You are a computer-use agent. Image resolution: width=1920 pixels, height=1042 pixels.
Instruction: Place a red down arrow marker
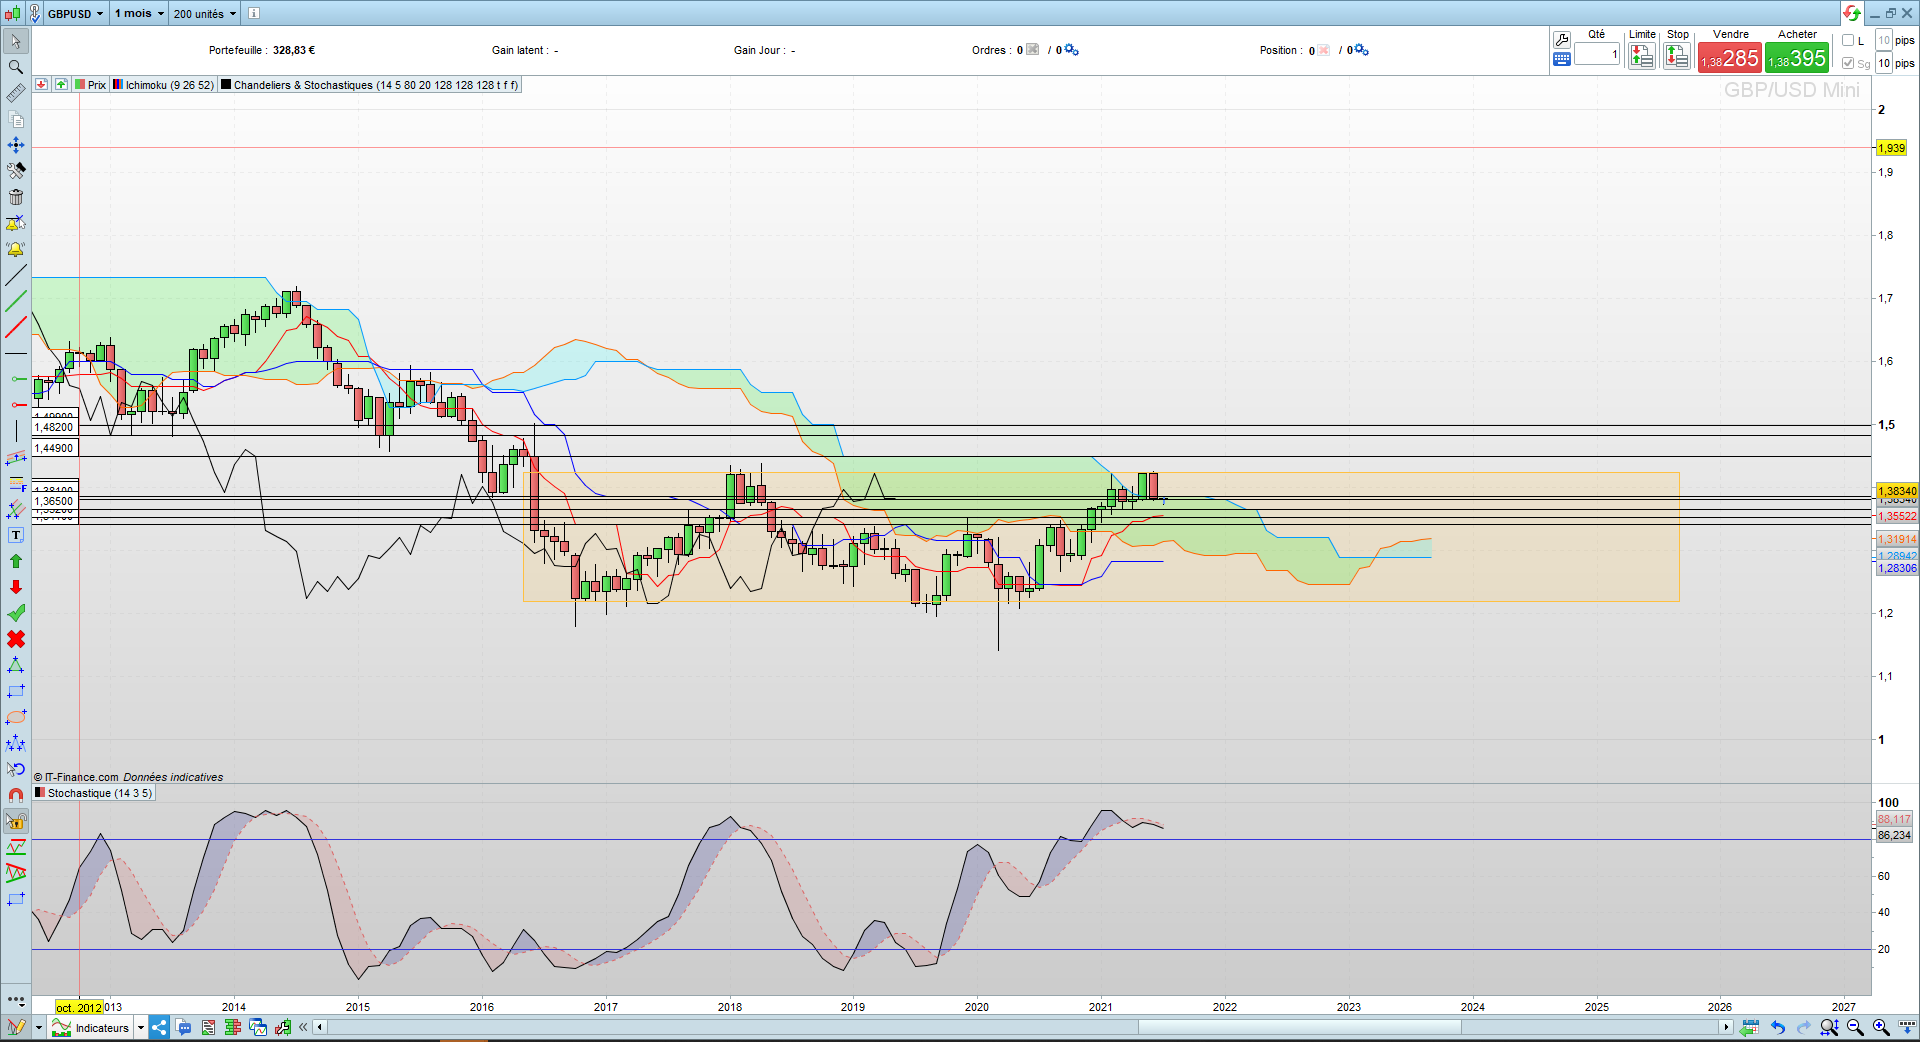pyautogui.click(x=16, y=587)
